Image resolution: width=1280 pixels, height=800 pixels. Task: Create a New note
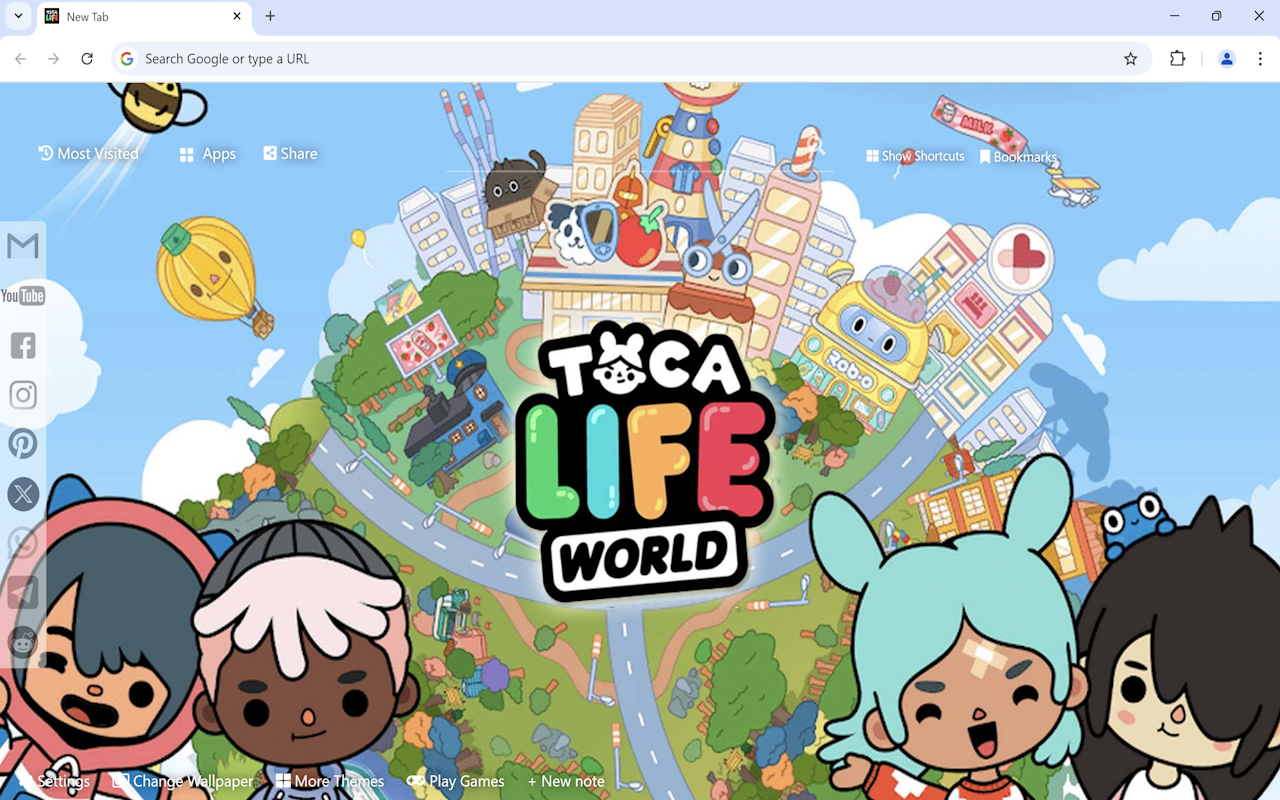coord(566,781)
